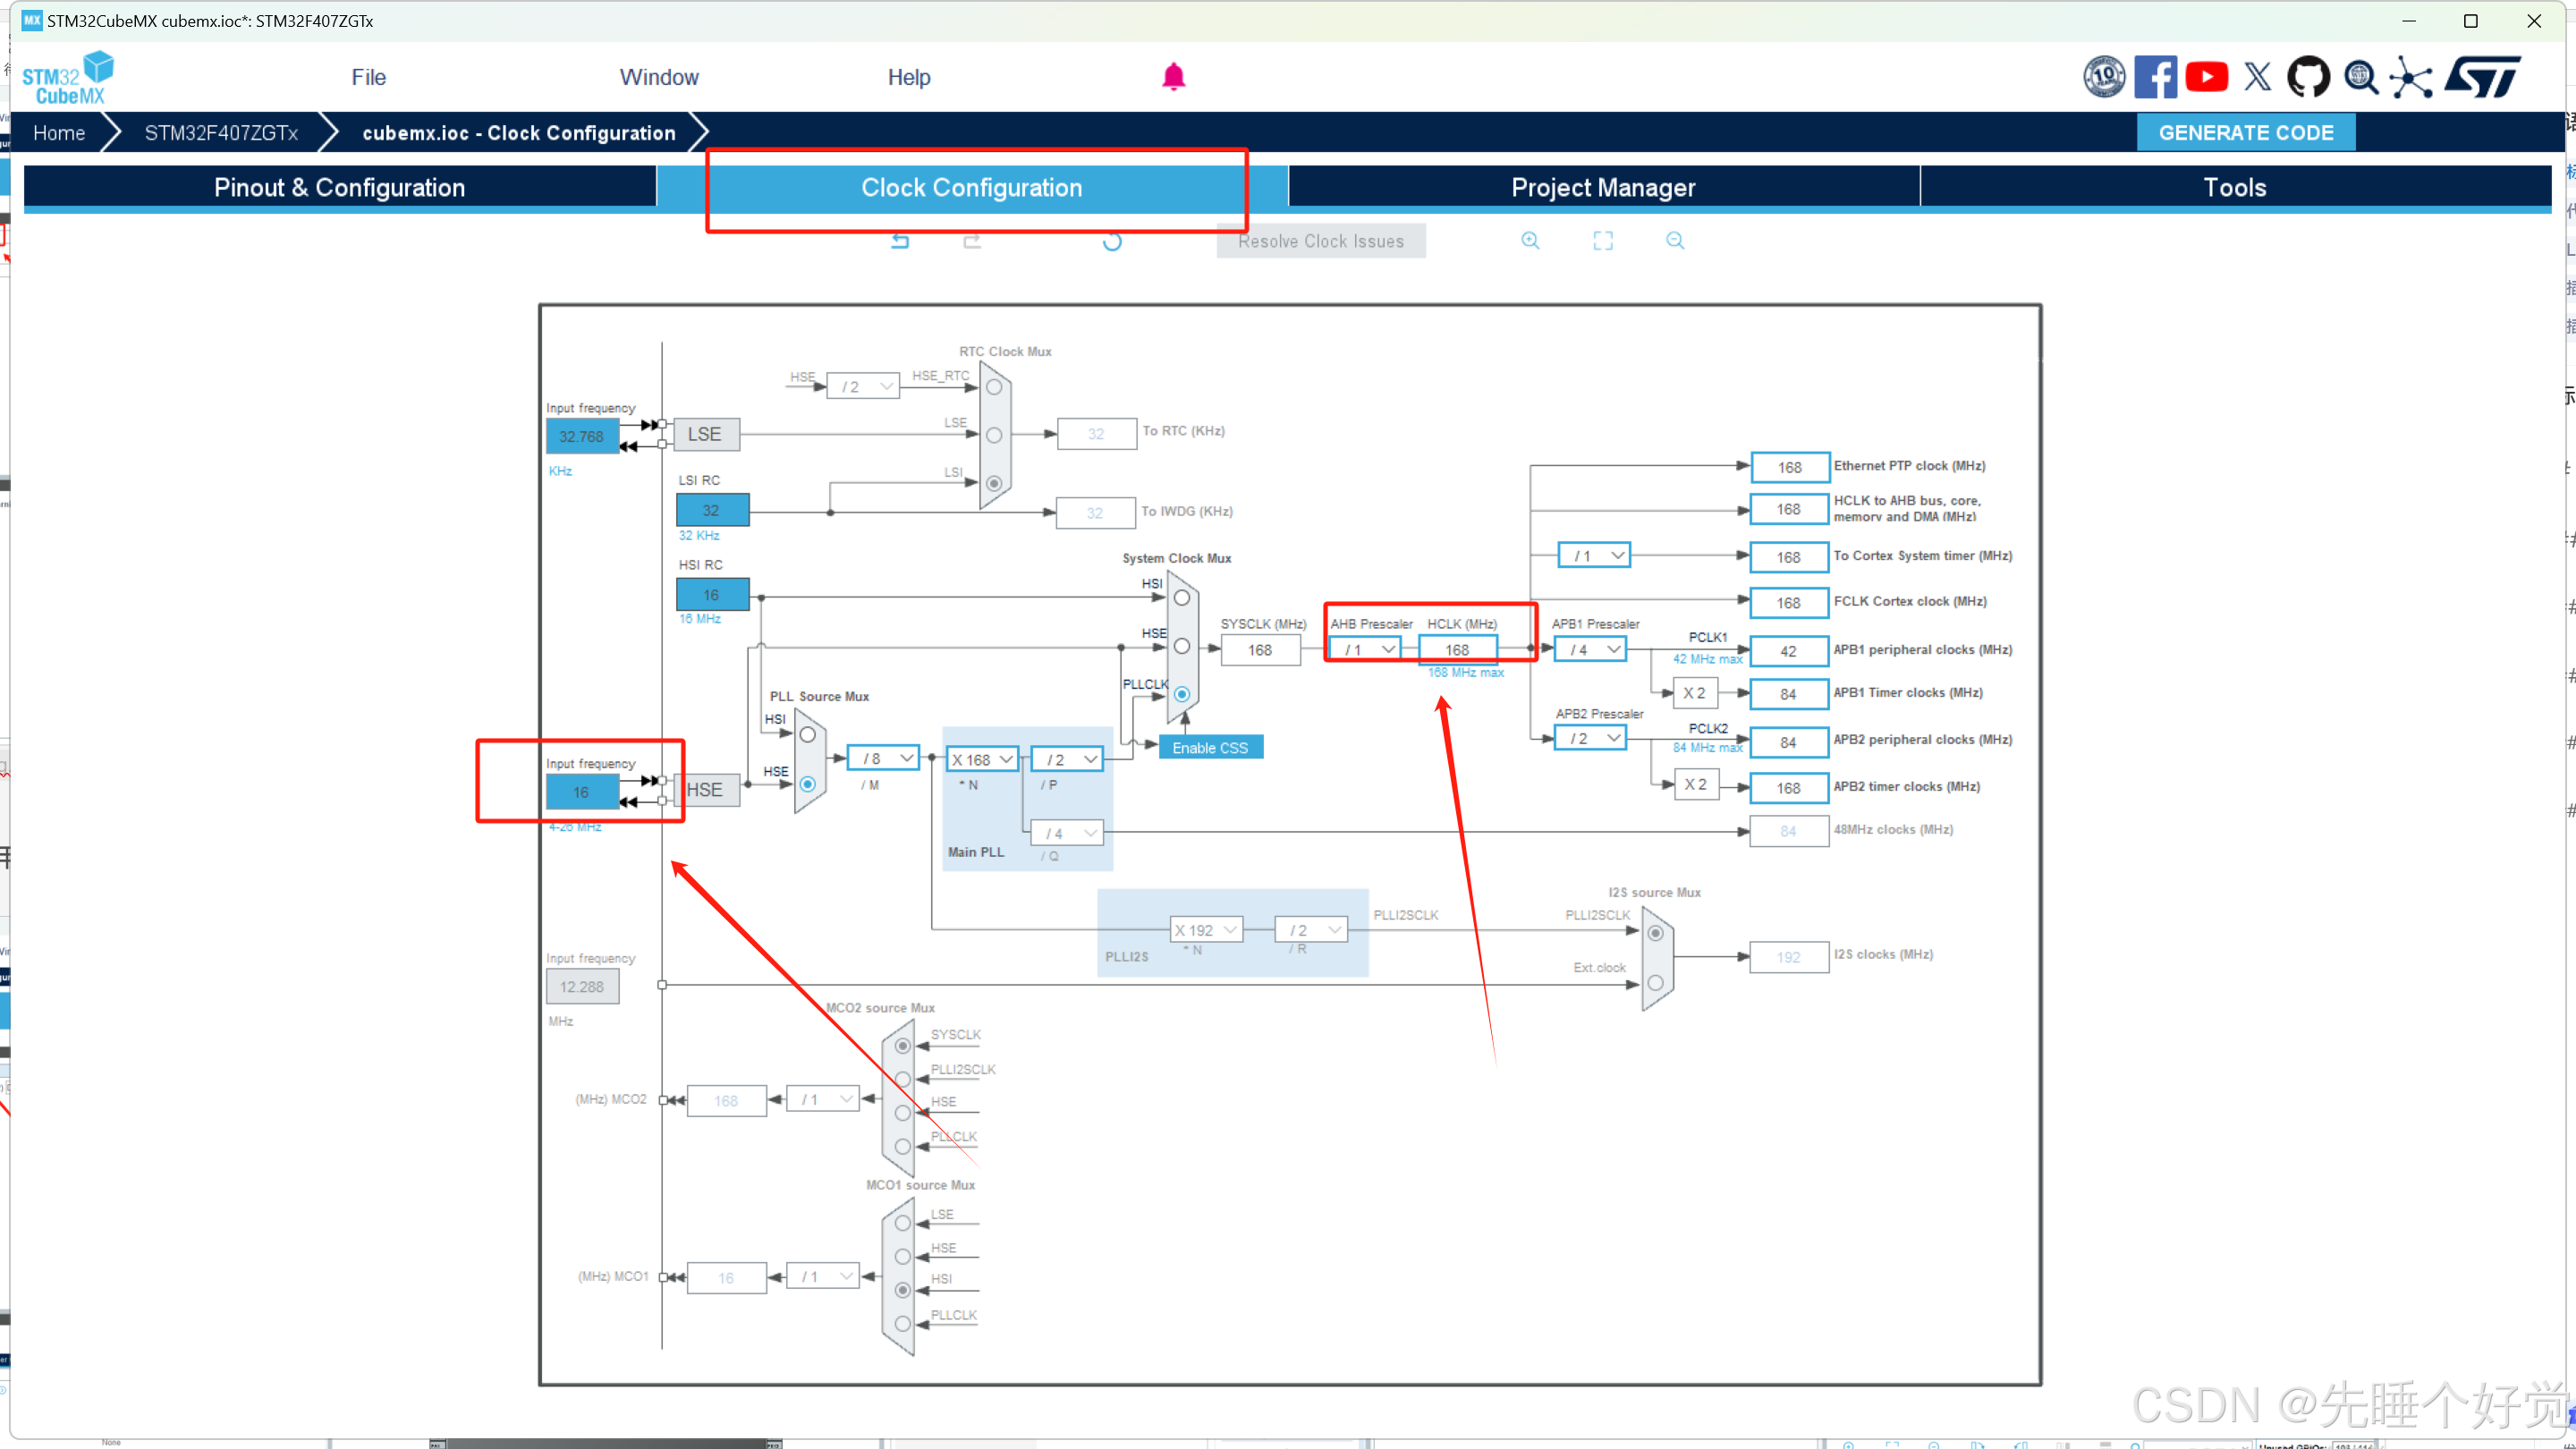Open the Facebook icon link
Viewport: 2576px width, 1449px height.
(x=2155, y=77)
